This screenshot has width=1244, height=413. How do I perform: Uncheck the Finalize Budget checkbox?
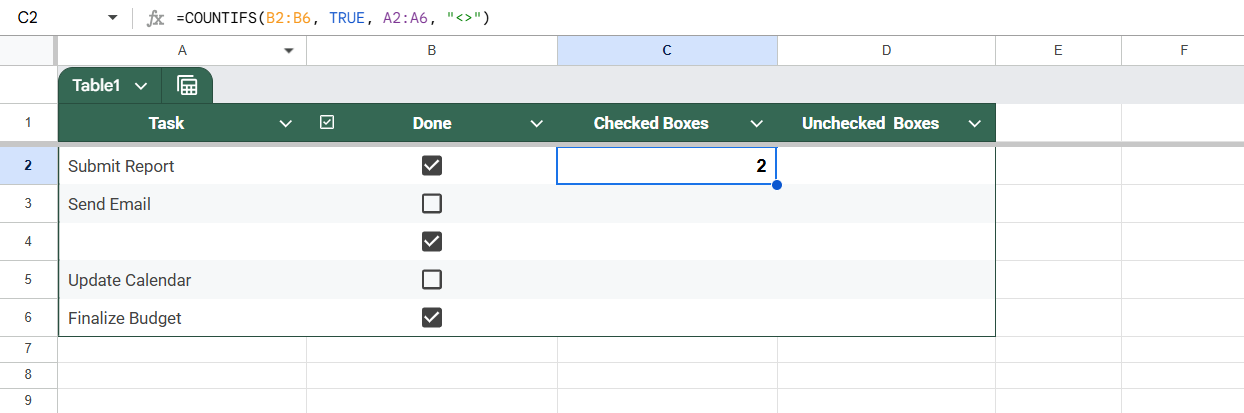[432, 318]
